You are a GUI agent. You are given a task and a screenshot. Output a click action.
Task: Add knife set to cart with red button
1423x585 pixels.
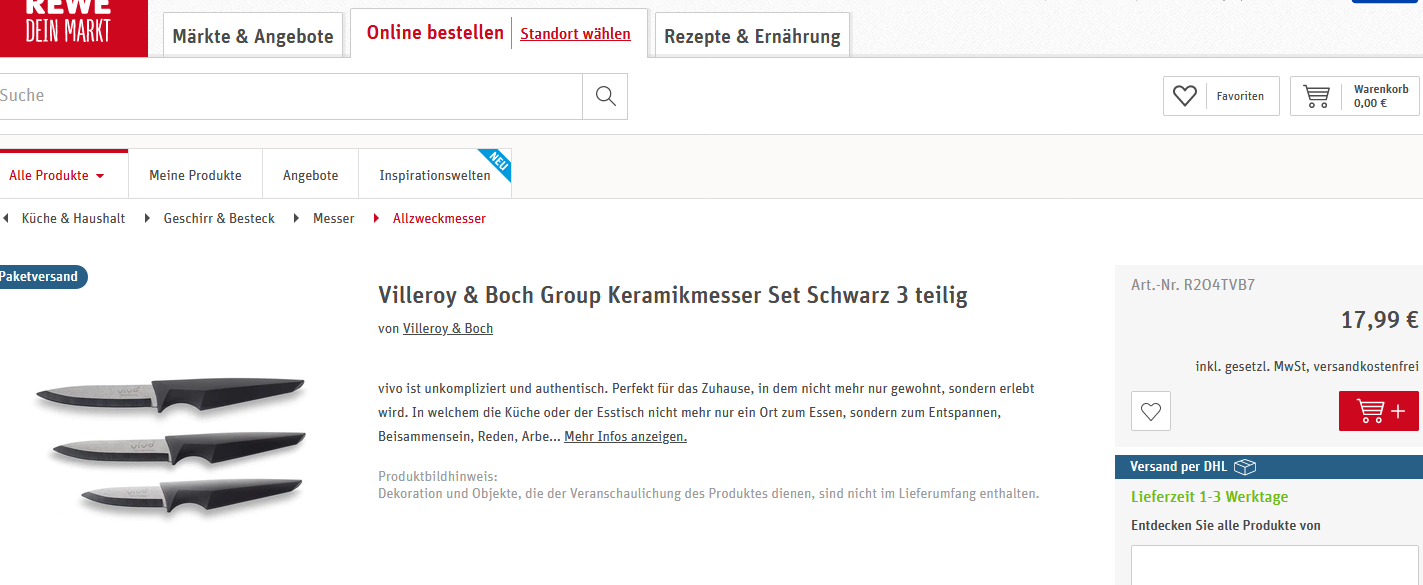(1378, 411)
